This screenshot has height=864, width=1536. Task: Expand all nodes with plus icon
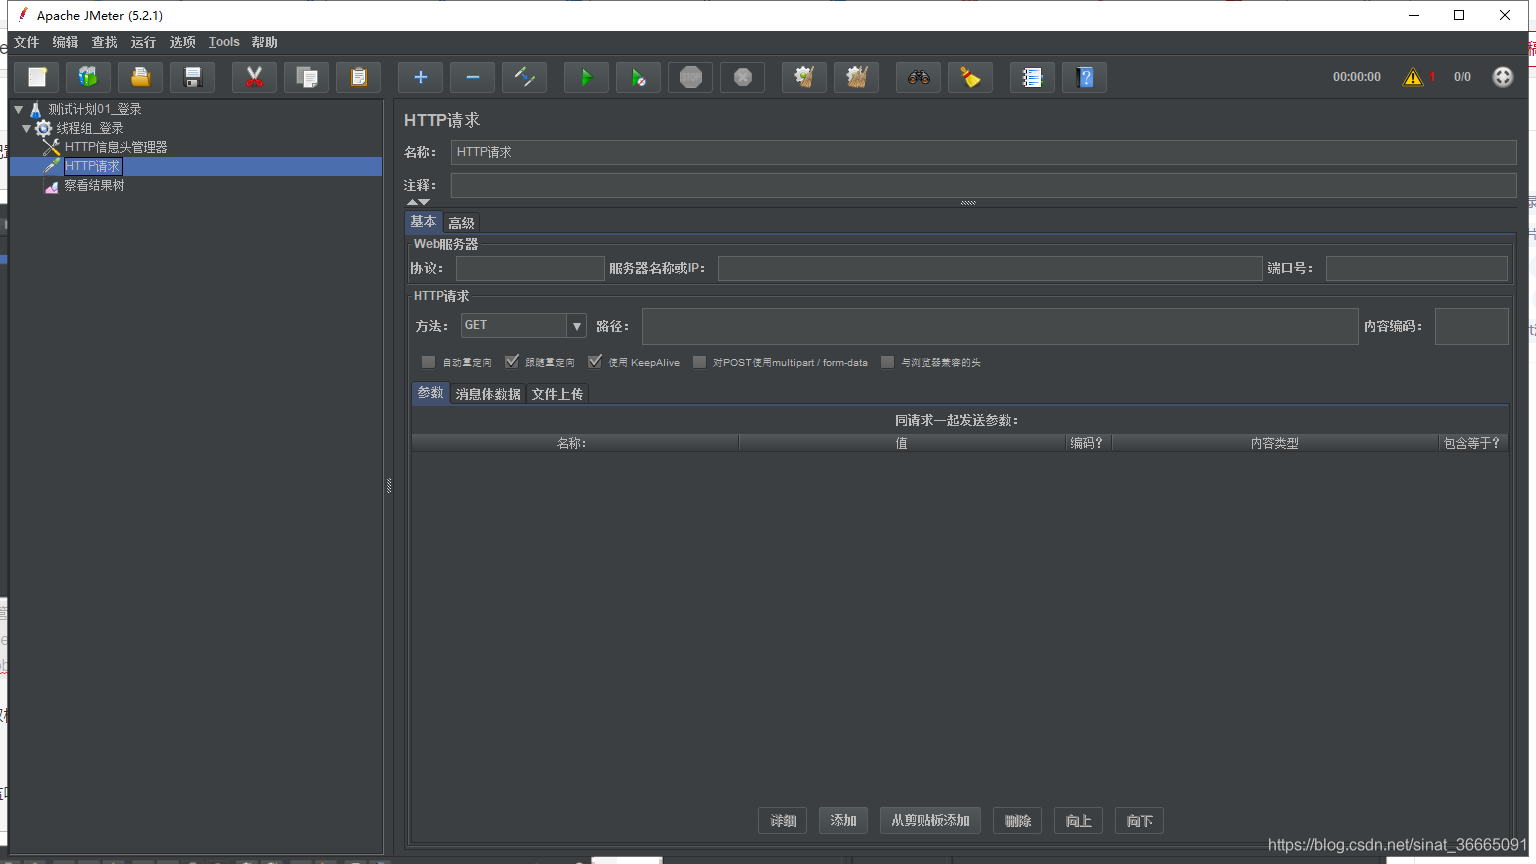tap(421, 77)
